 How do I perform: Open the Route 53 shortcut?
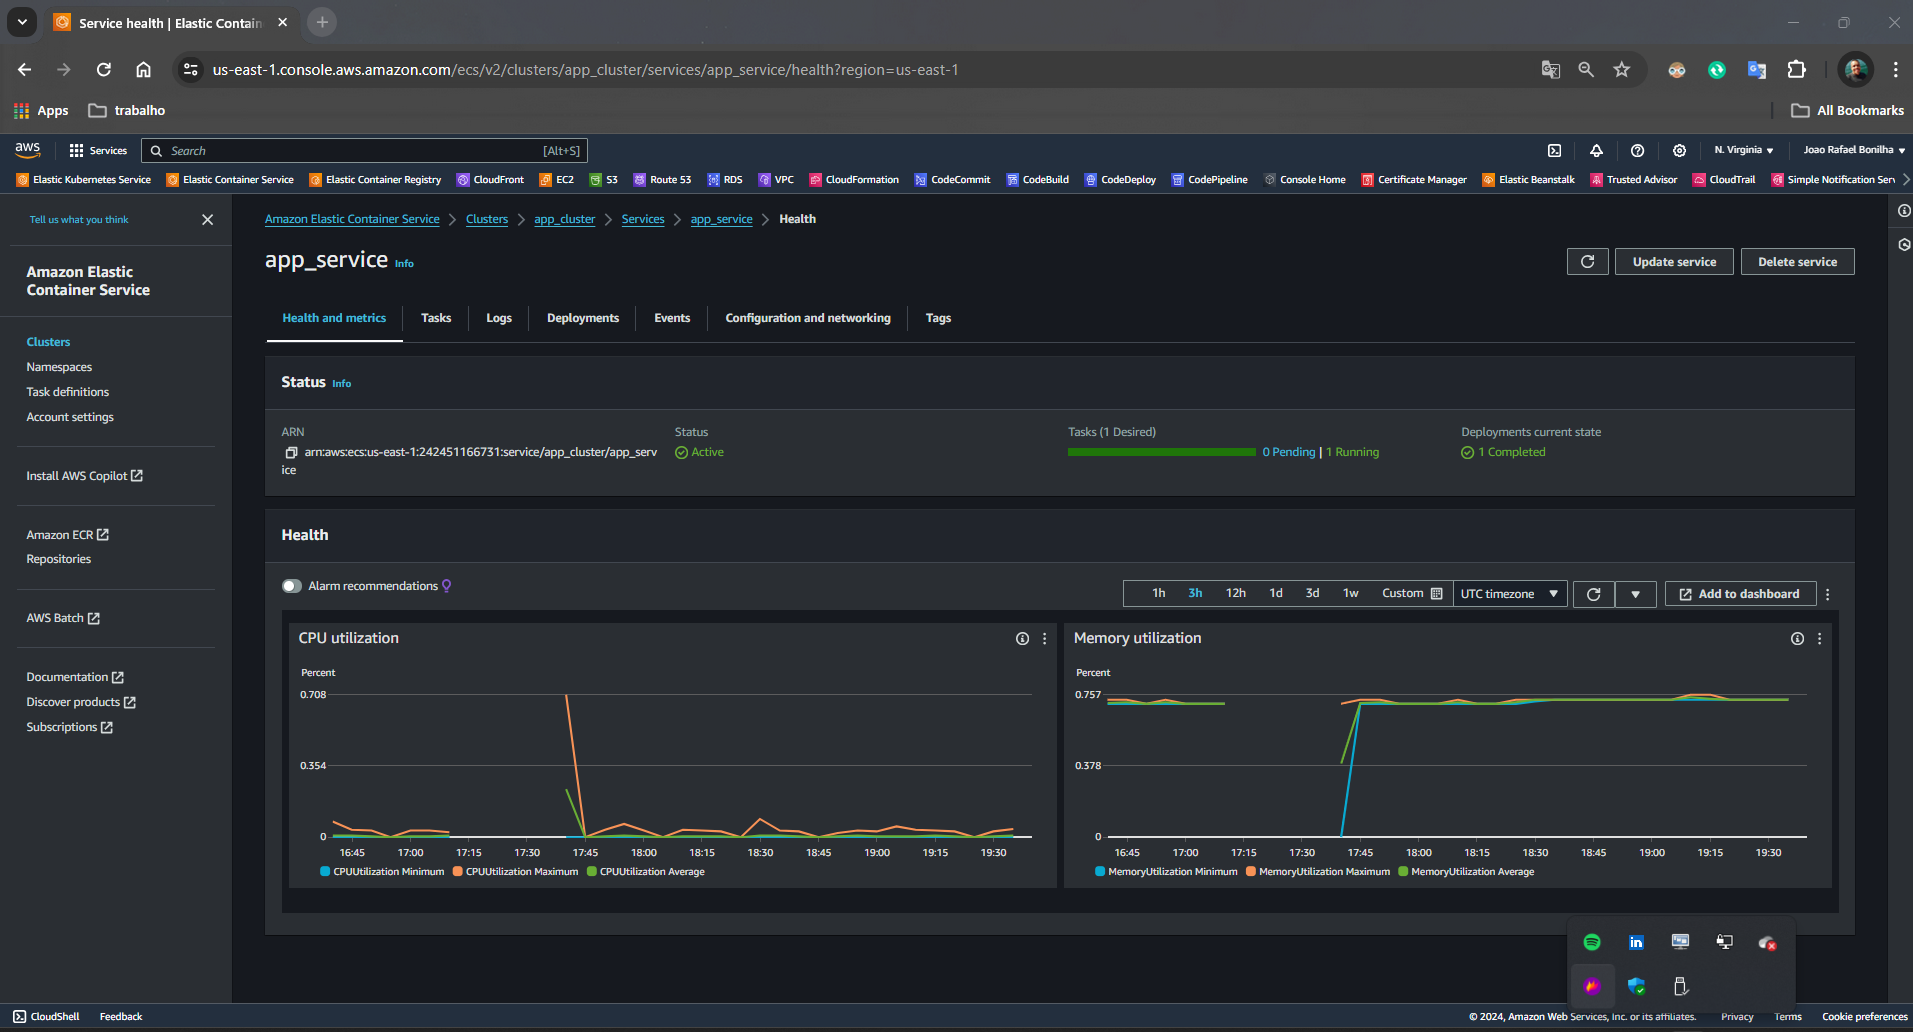point(662,180)
